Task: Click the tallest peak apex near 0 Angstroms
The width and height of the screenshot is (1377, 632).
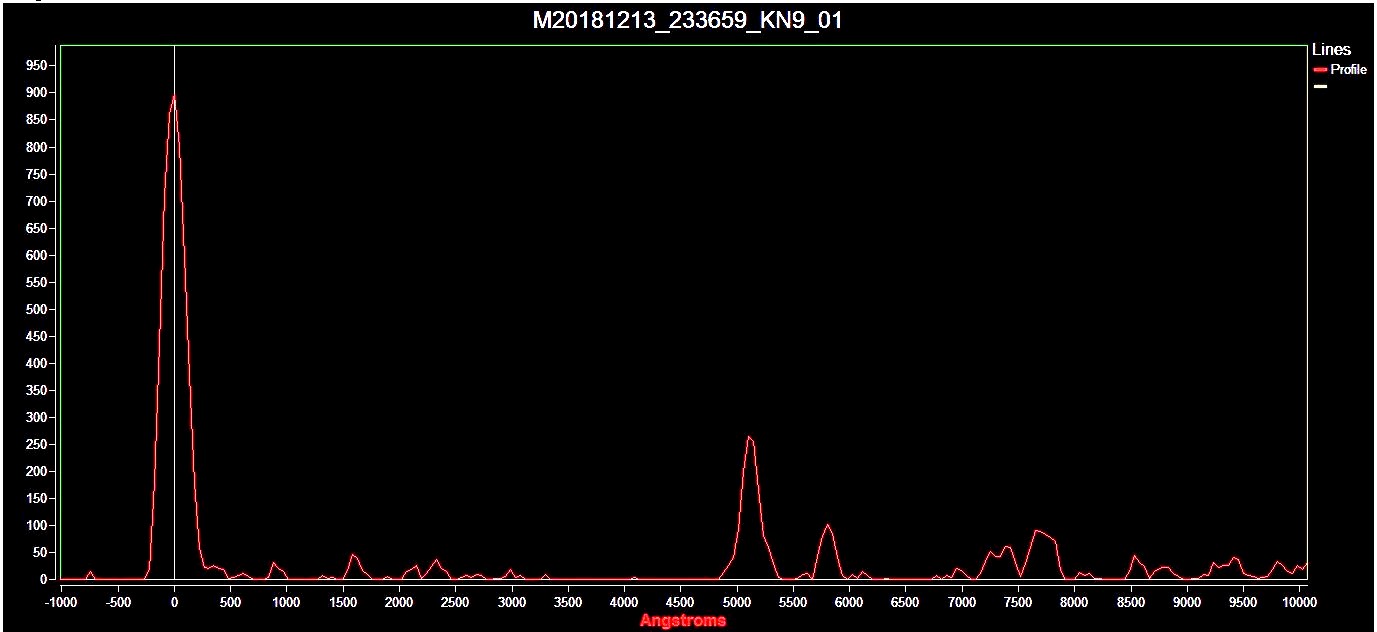Action: (174, 97)
